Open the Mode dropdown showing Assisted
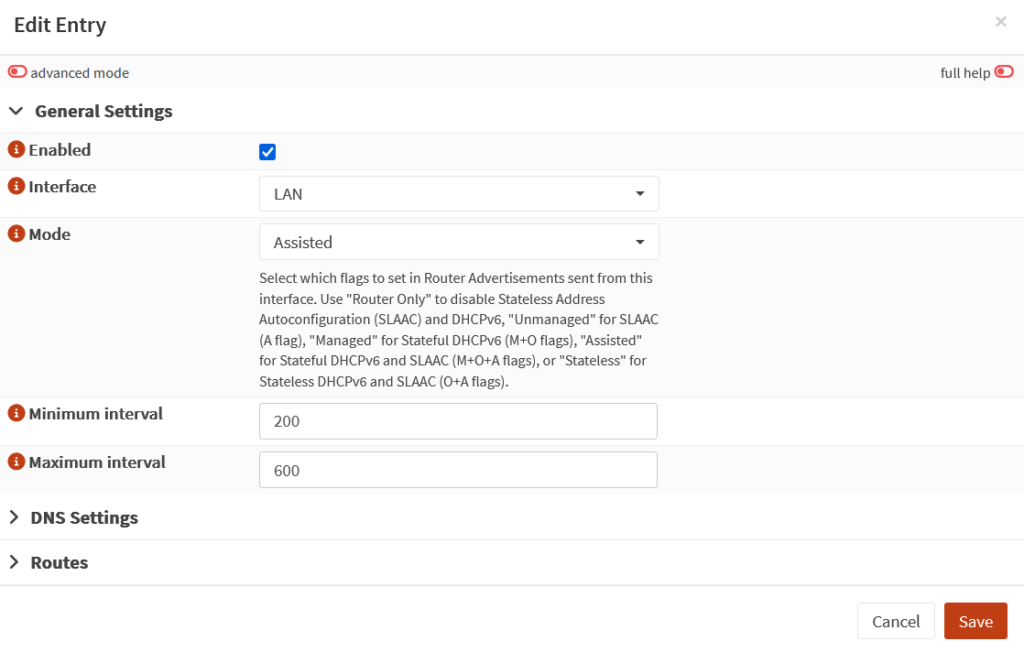This screenshot has width=1024, height=652. pos(458,242)
